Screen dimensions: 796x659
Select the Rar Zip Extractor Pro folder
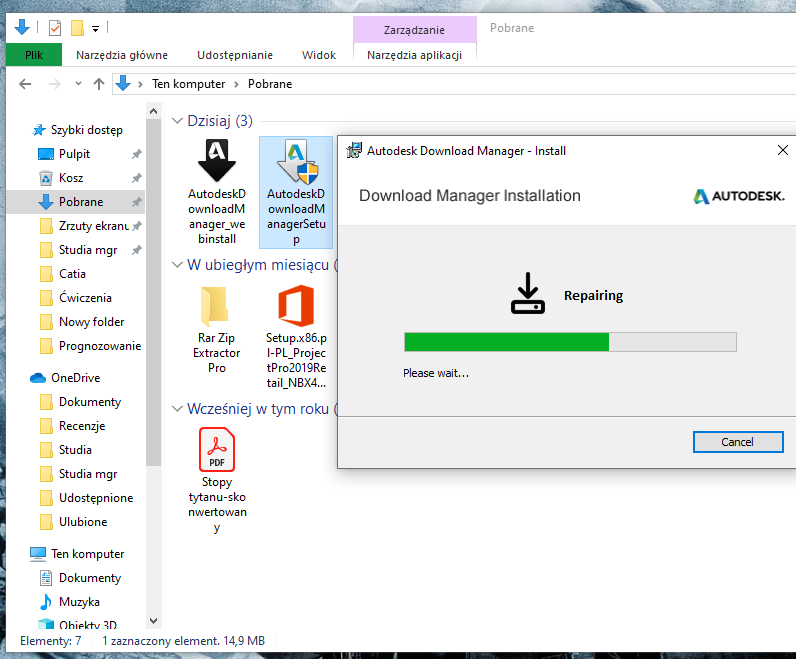217,330
